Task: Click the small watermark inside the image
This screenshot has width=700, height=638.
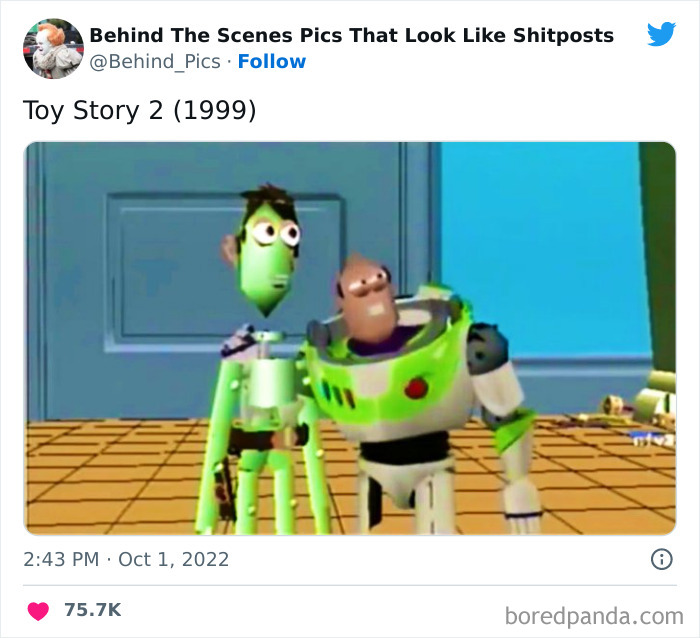Action: (x=654, y=440)
